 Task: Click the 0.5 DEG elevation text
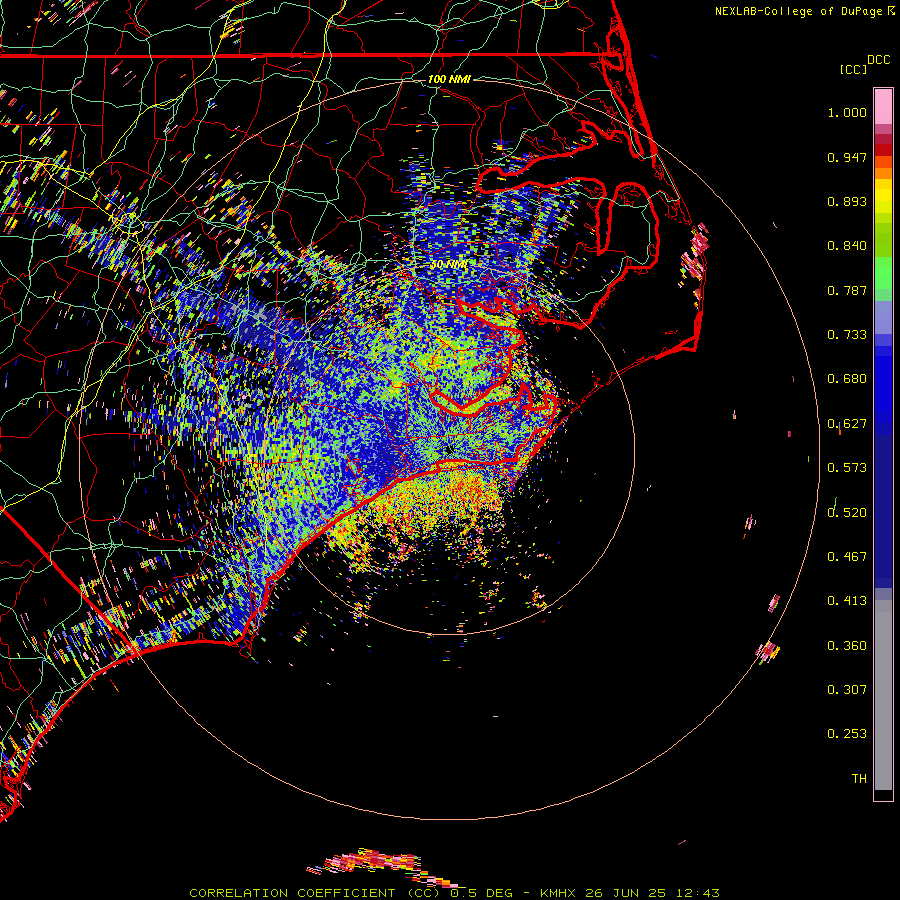point(481,893)
